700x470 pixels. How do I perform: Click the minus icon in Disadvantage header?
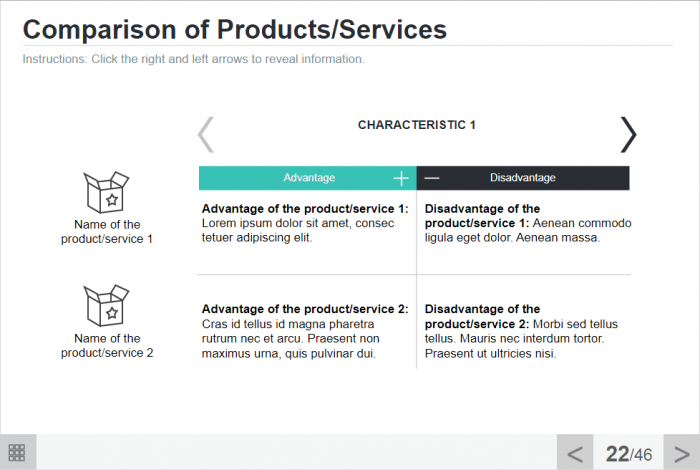432,178
